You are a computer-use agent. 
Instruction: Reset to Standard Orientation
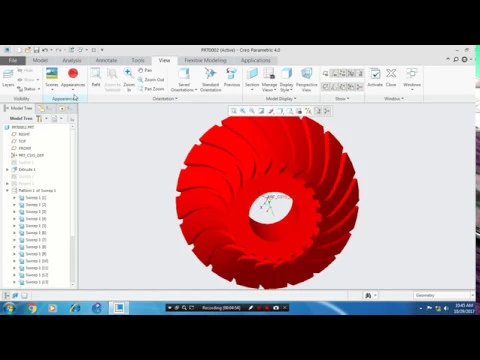click(210, 79)
